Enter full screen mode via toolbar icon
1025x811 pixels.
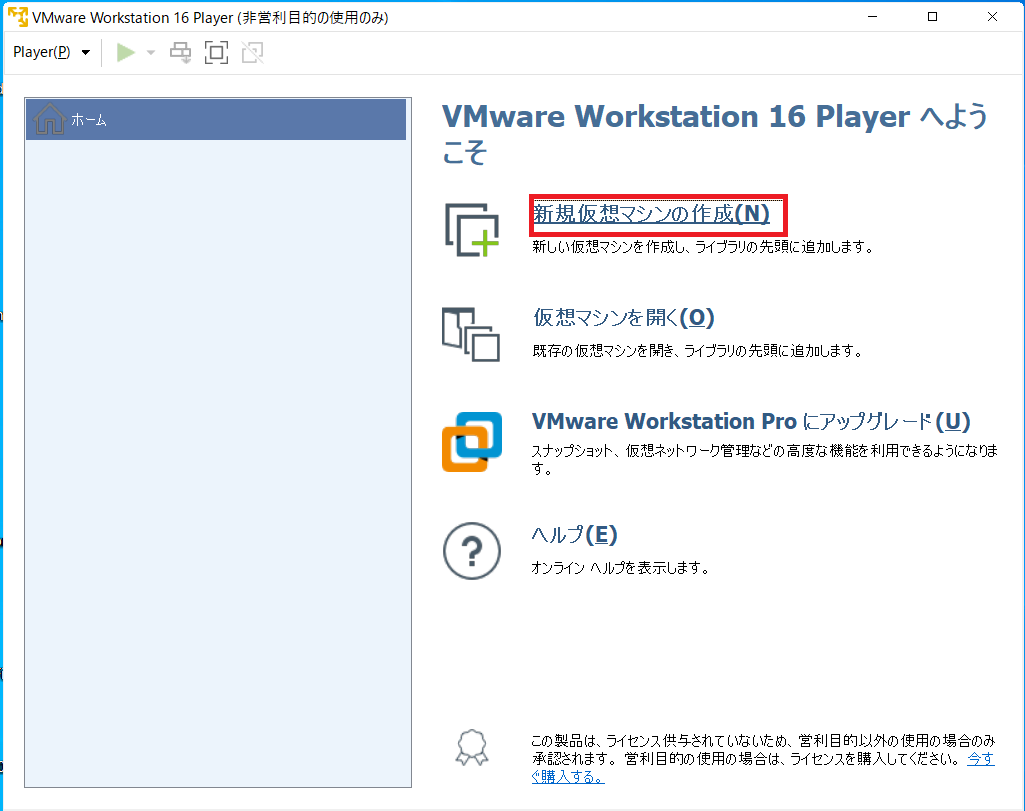click(x=216, y=52)
